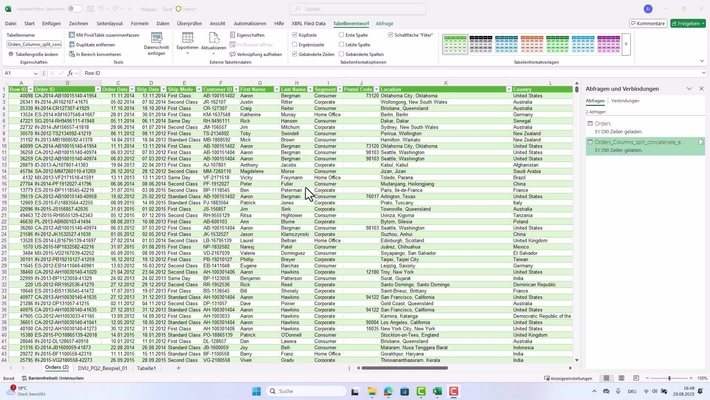The image size is (710, 400).
Task: Open the Location filter dropdown
Action: tap(509, 89)
